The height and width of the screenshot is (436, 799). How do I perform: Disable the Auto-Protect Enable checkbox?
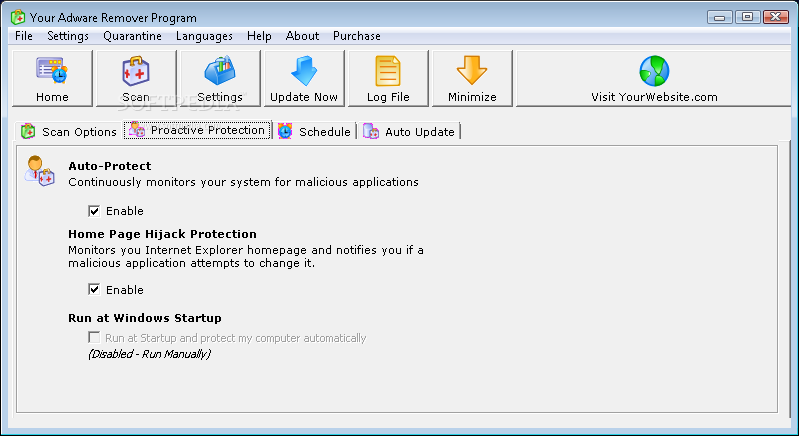pyautogui.click(x=94, y=211)
